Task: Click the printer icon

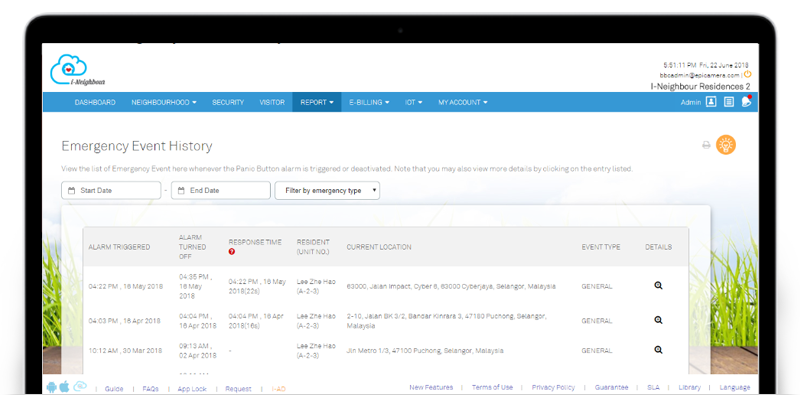Action: click(706, 145)
